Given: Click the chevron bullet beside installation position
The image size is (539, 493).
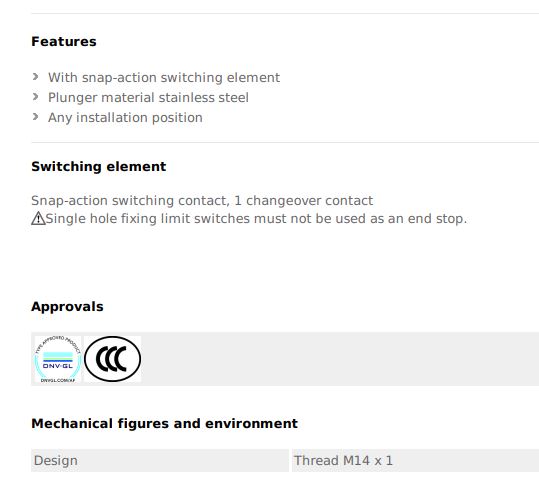Looking at the screenshot, I should [x=35, y=117].
